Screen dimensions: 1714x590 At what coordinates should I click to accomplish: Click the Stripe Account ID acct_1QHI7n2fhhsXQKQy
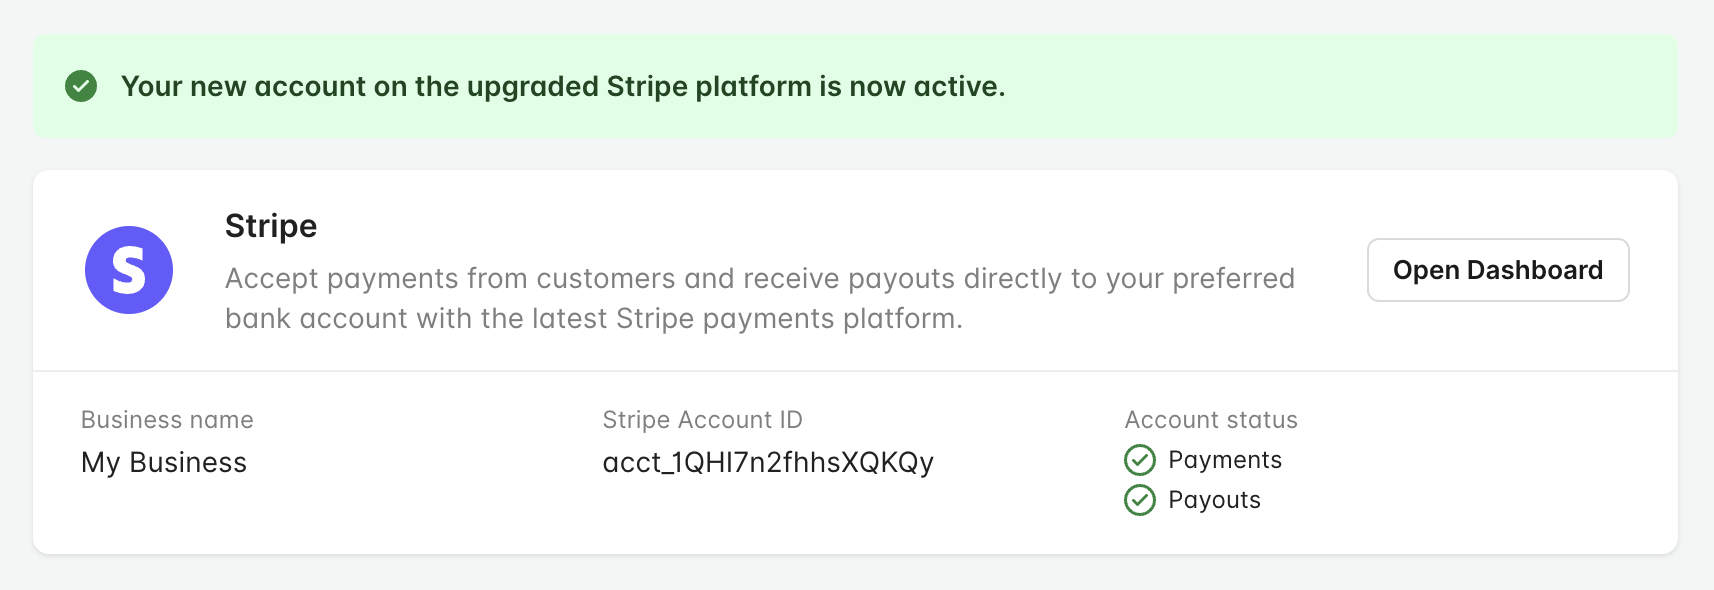pos(768,462)
